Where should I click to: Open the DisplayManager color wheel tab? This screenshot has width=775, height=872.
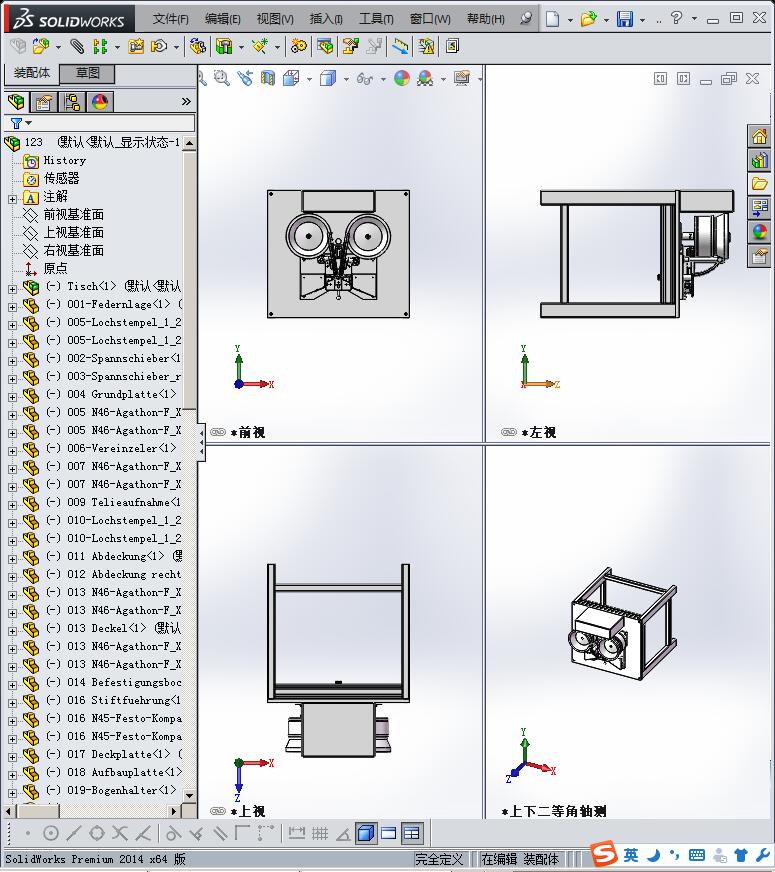[x=100, y=102]
